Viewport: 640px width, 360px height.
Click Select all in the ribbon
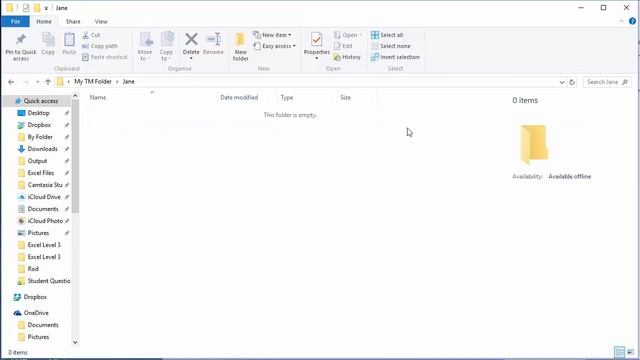(387, 35)
